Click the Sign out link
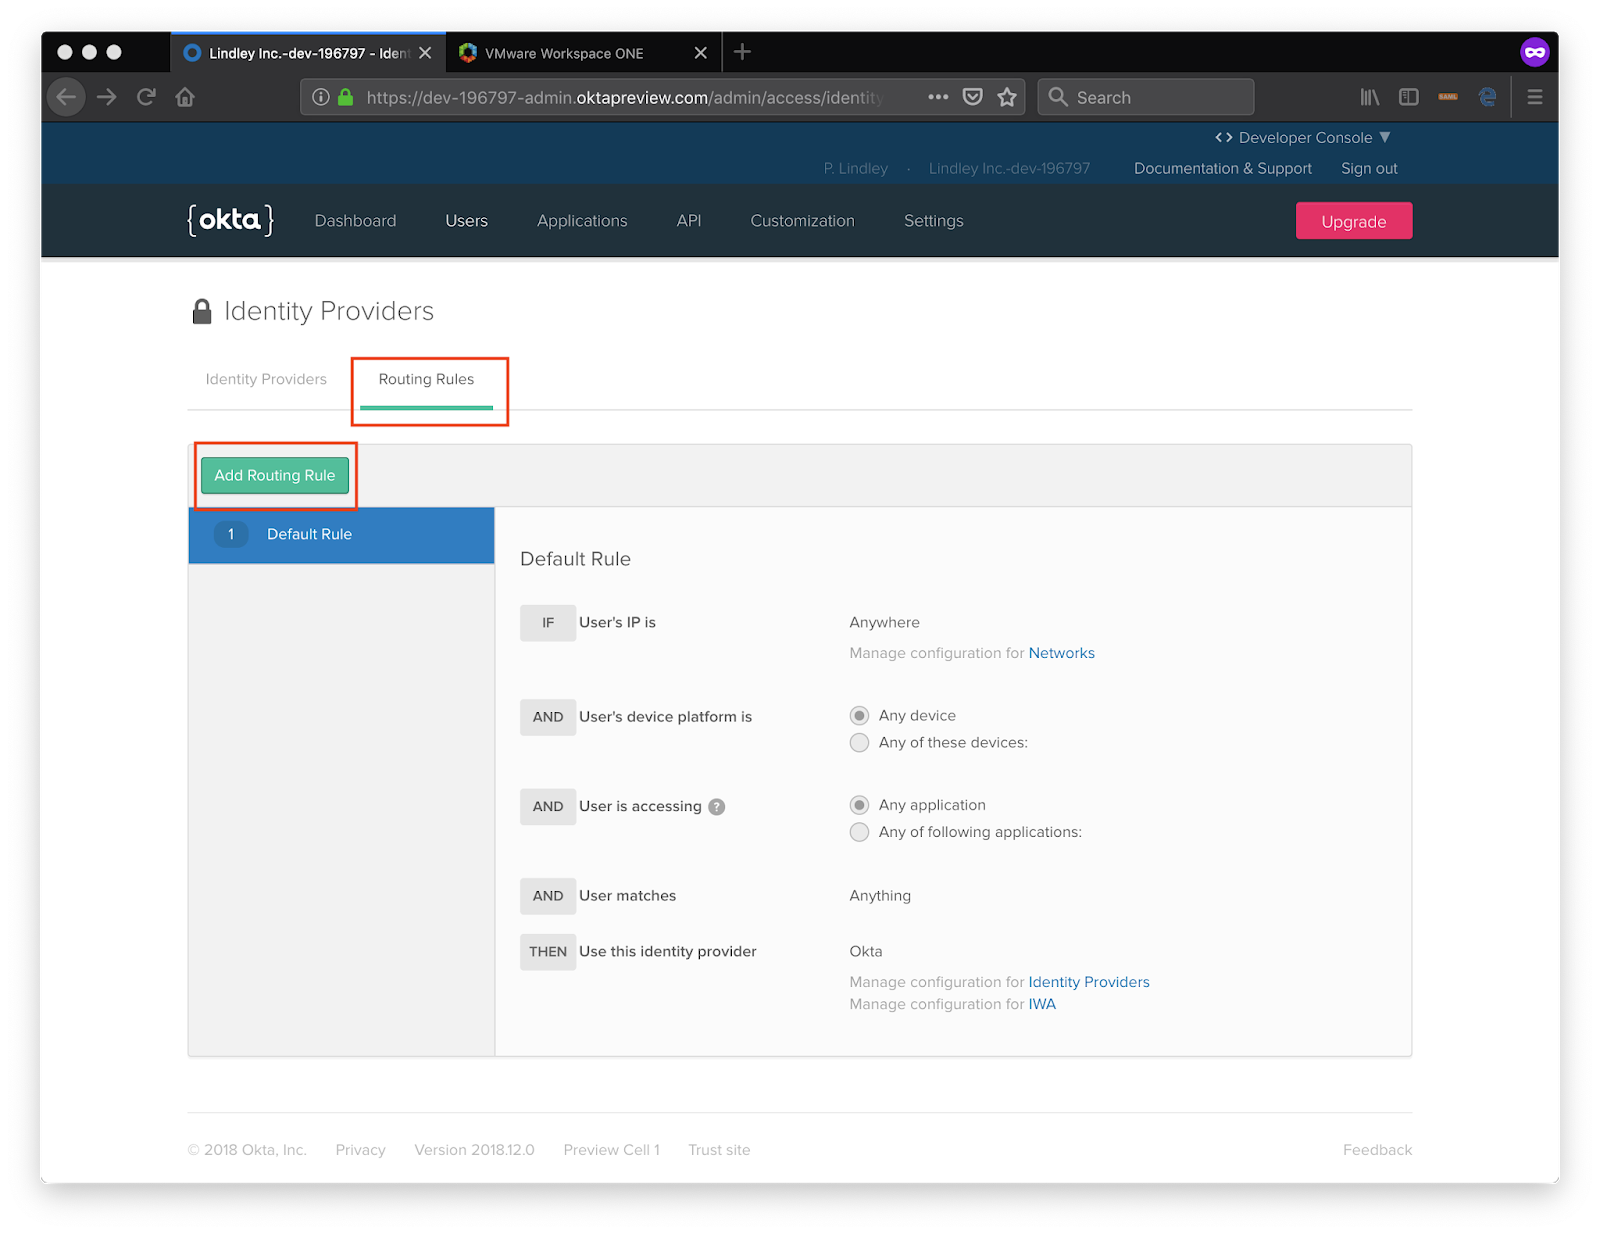1600x1234 pixels. coord(1369,168)
